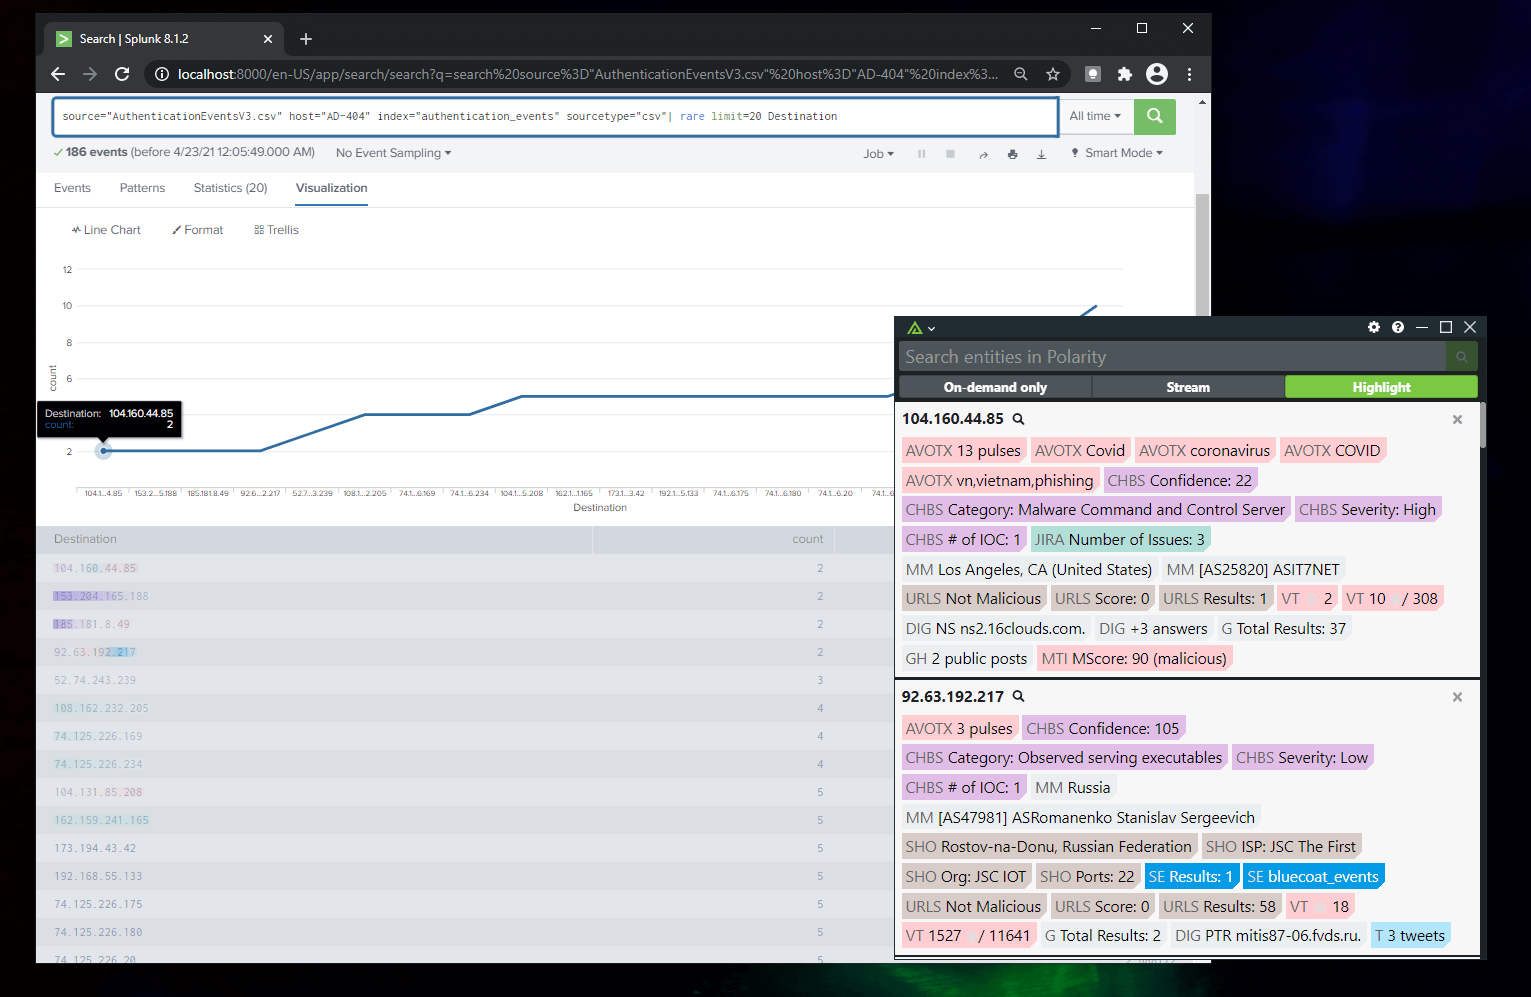Open SHO Ports: 22 tag
The width and height of the screenshot is (1531, 997).
coord(1087,877)
